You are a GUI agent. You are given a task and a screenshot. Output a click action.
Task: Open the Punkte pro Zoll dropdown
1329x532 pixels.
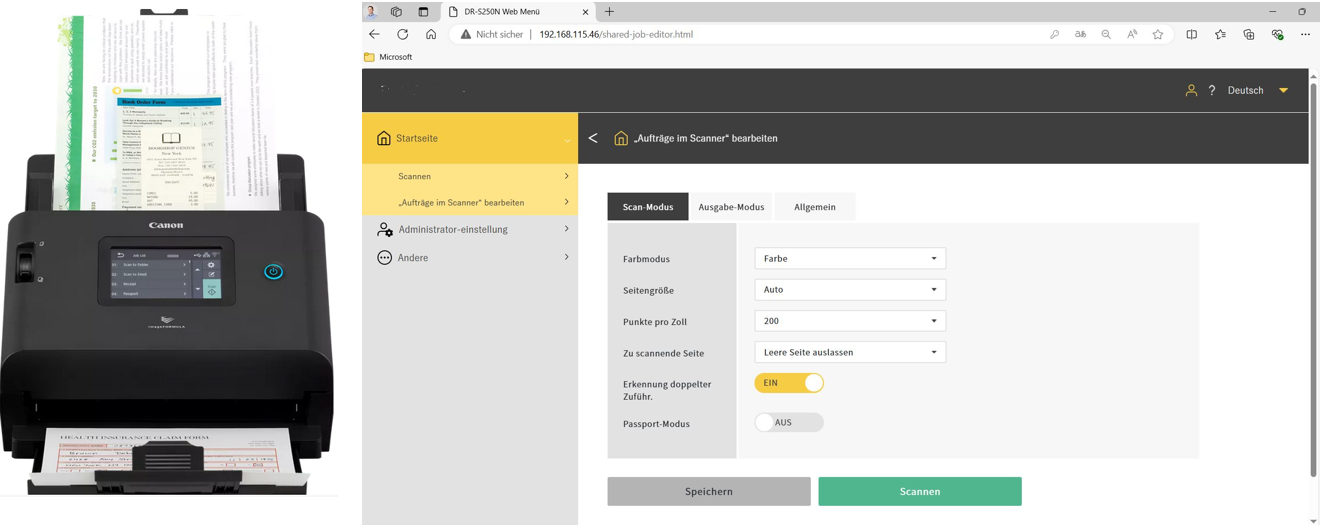click(x=849, y=321)
